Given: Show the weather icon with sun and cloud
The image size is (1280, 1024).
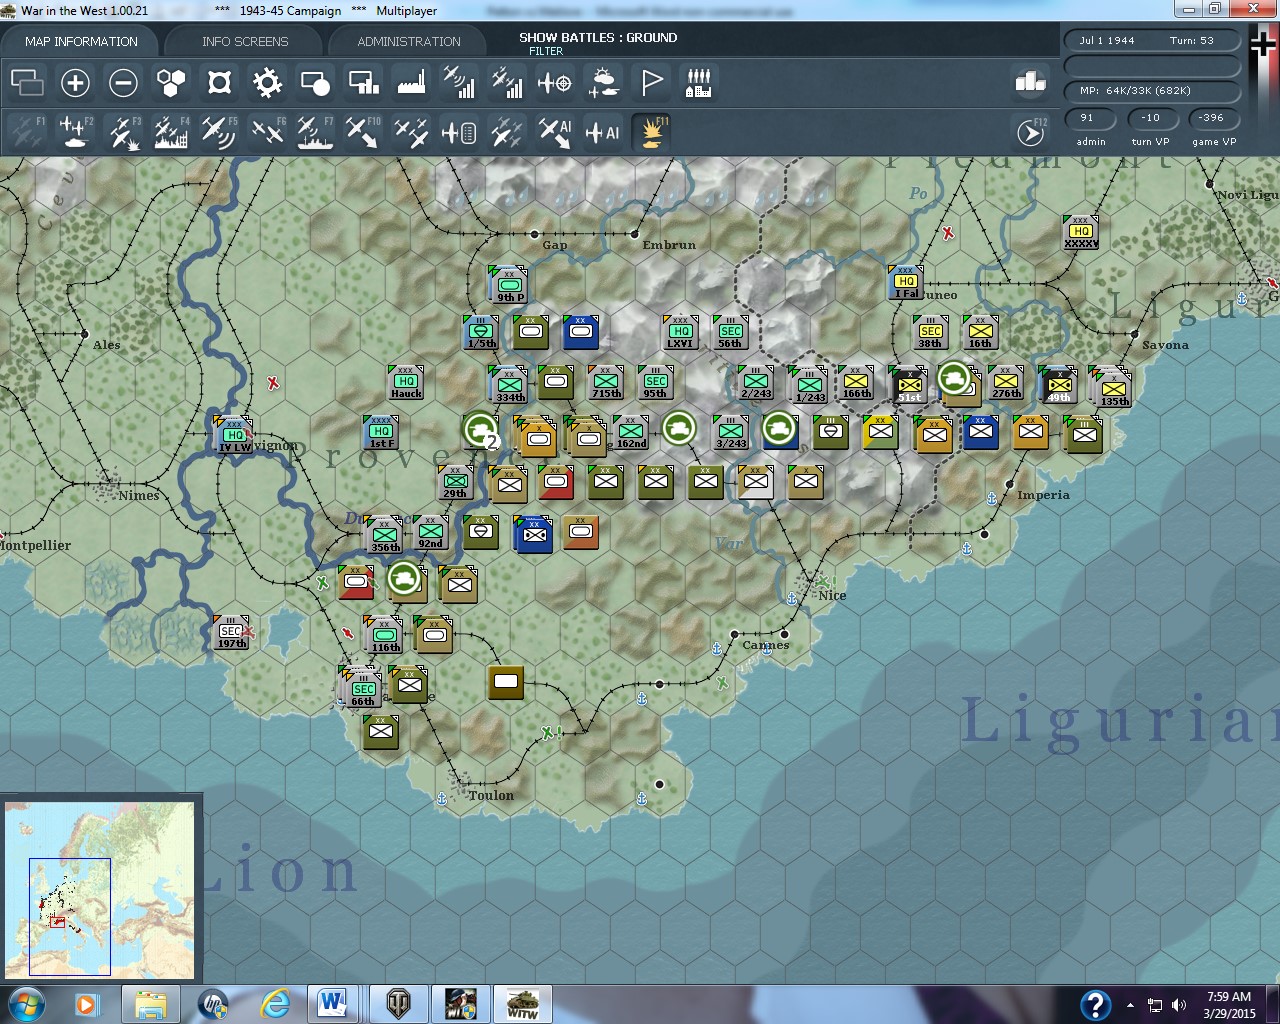Looking at the screenshot, I should click(603, 82).
